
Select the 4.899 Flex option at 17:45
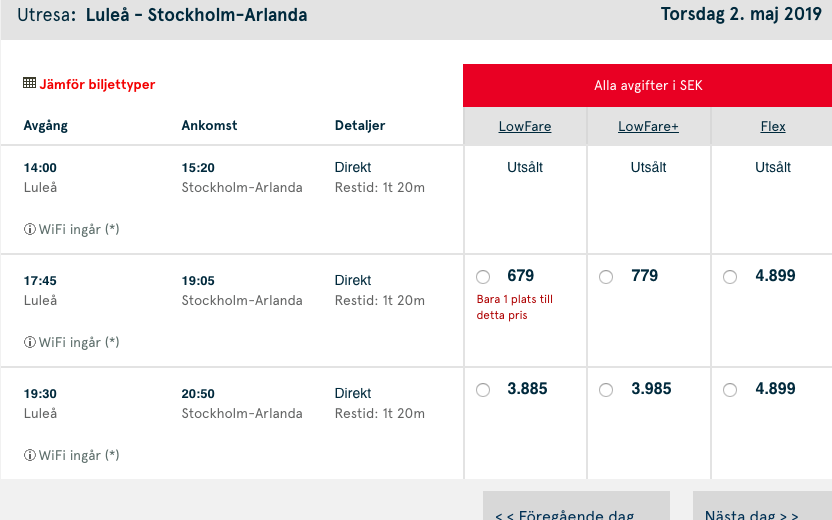coord(730,277)
